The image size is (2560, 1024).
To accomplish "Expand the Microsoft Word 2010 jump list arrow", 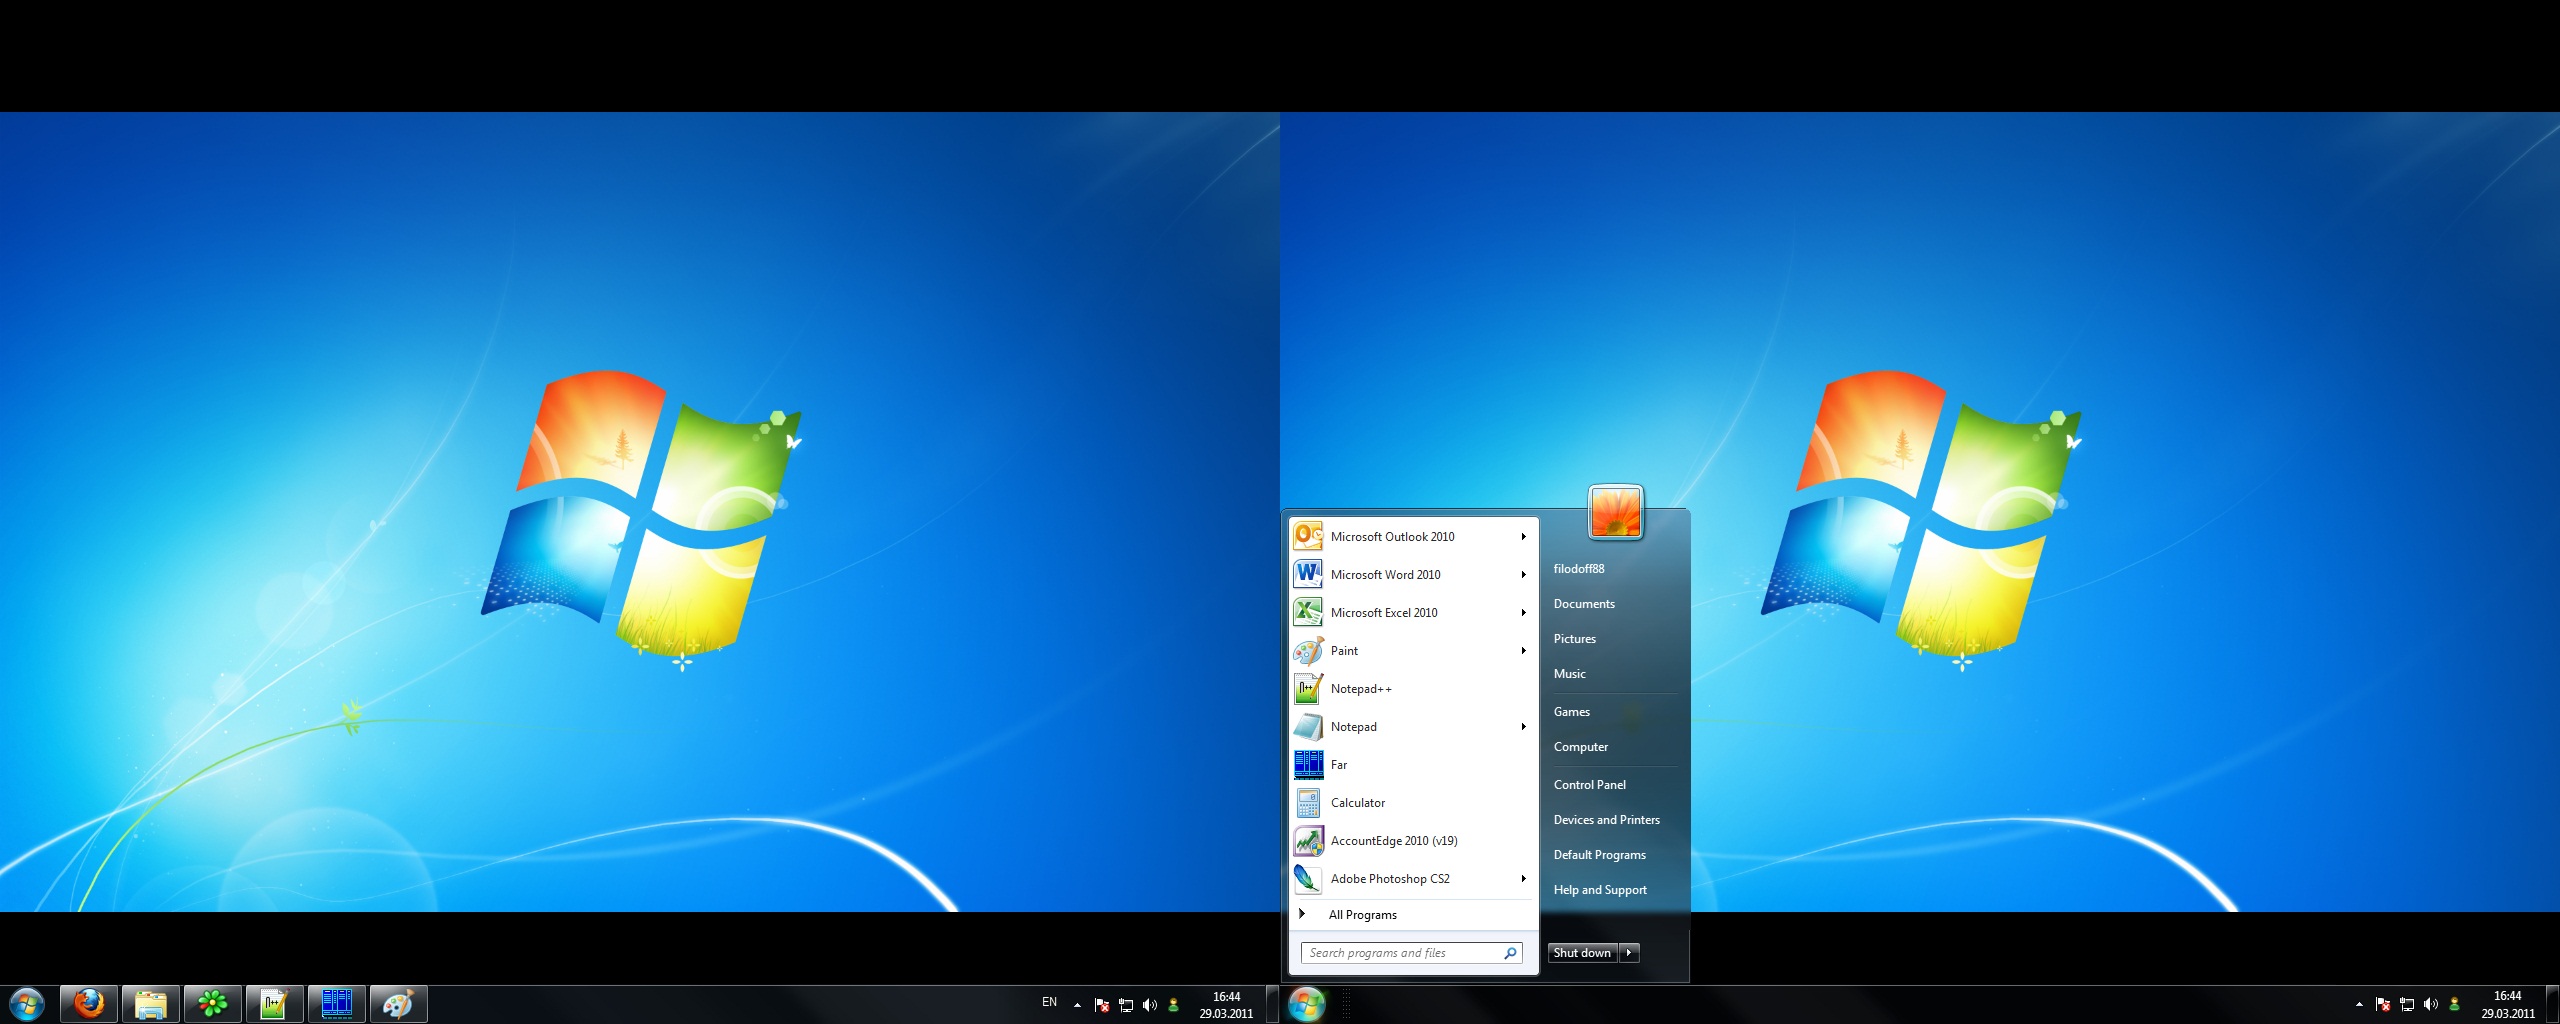I will tap(1523, 575).
